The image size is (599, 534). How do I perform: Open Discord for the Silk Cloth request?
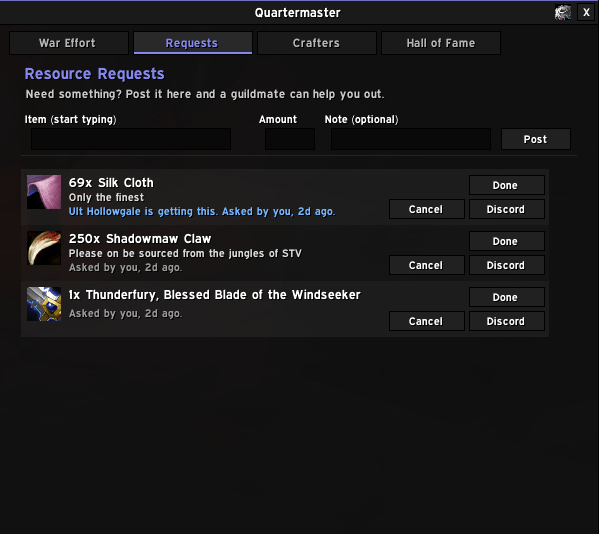pyautogui.click(x=507, y=209)
